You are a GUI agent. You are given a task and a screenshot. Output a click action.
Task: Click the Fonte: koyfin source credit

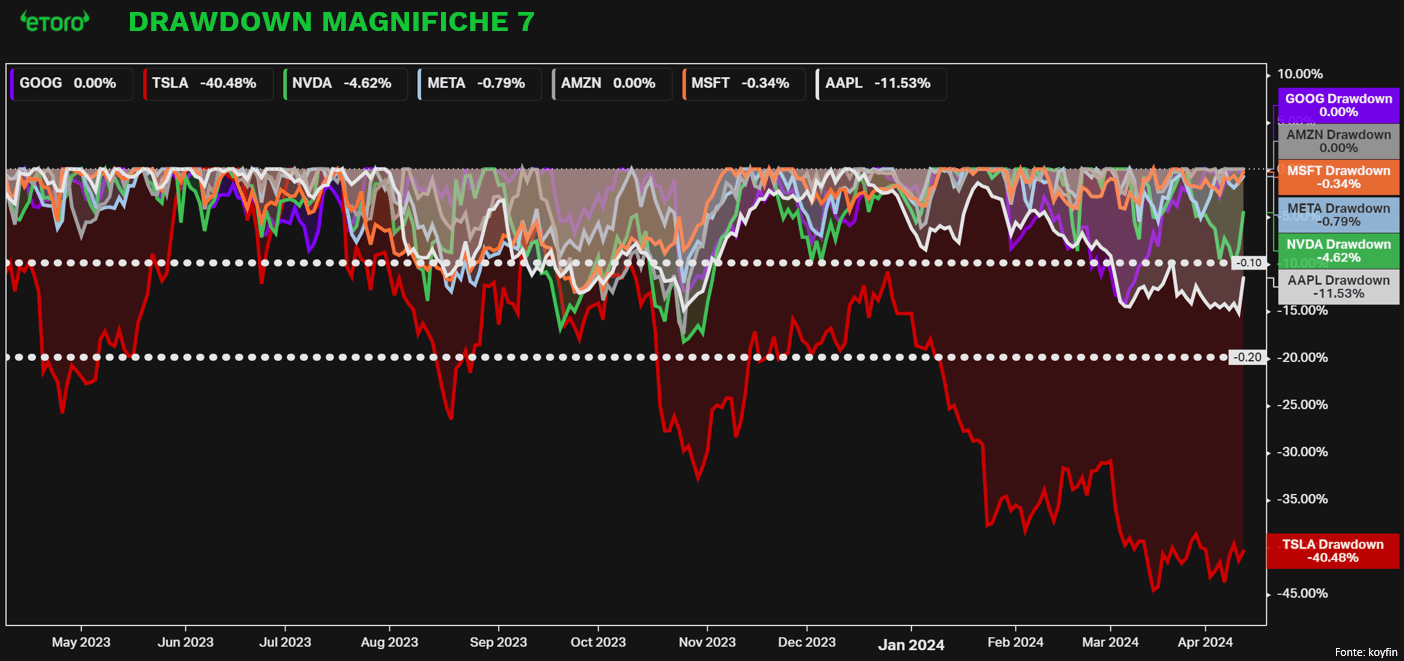tap(1365, 652)
